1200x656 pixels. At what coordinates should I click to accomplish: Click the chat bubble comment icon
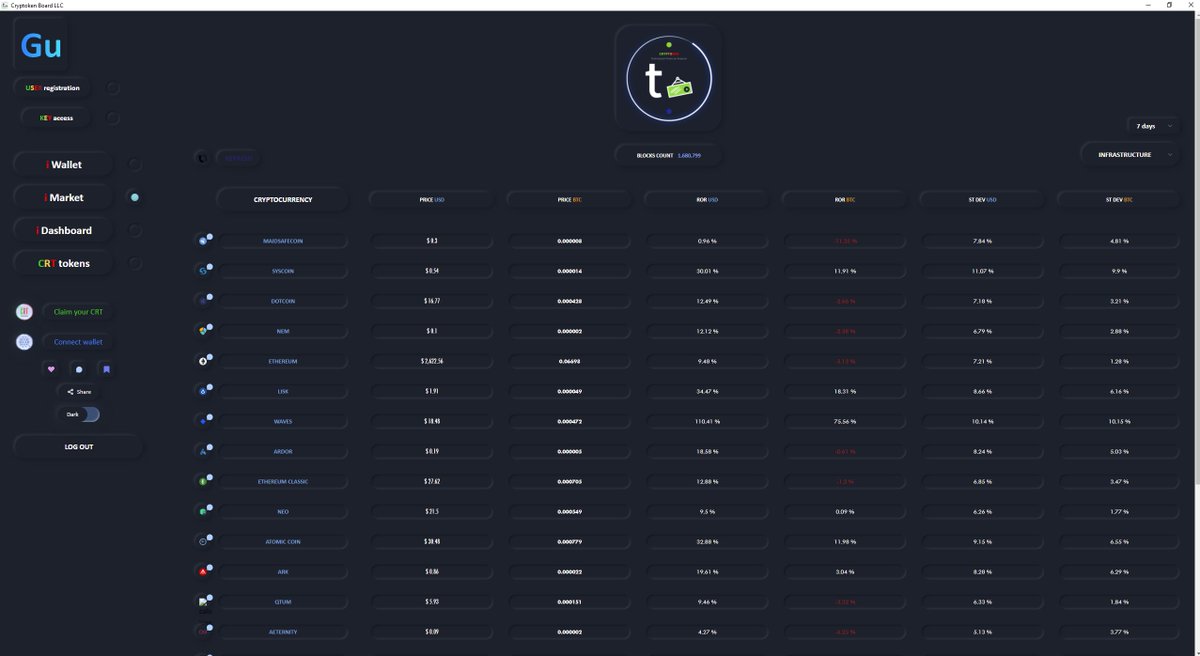[x=79, y=369]
